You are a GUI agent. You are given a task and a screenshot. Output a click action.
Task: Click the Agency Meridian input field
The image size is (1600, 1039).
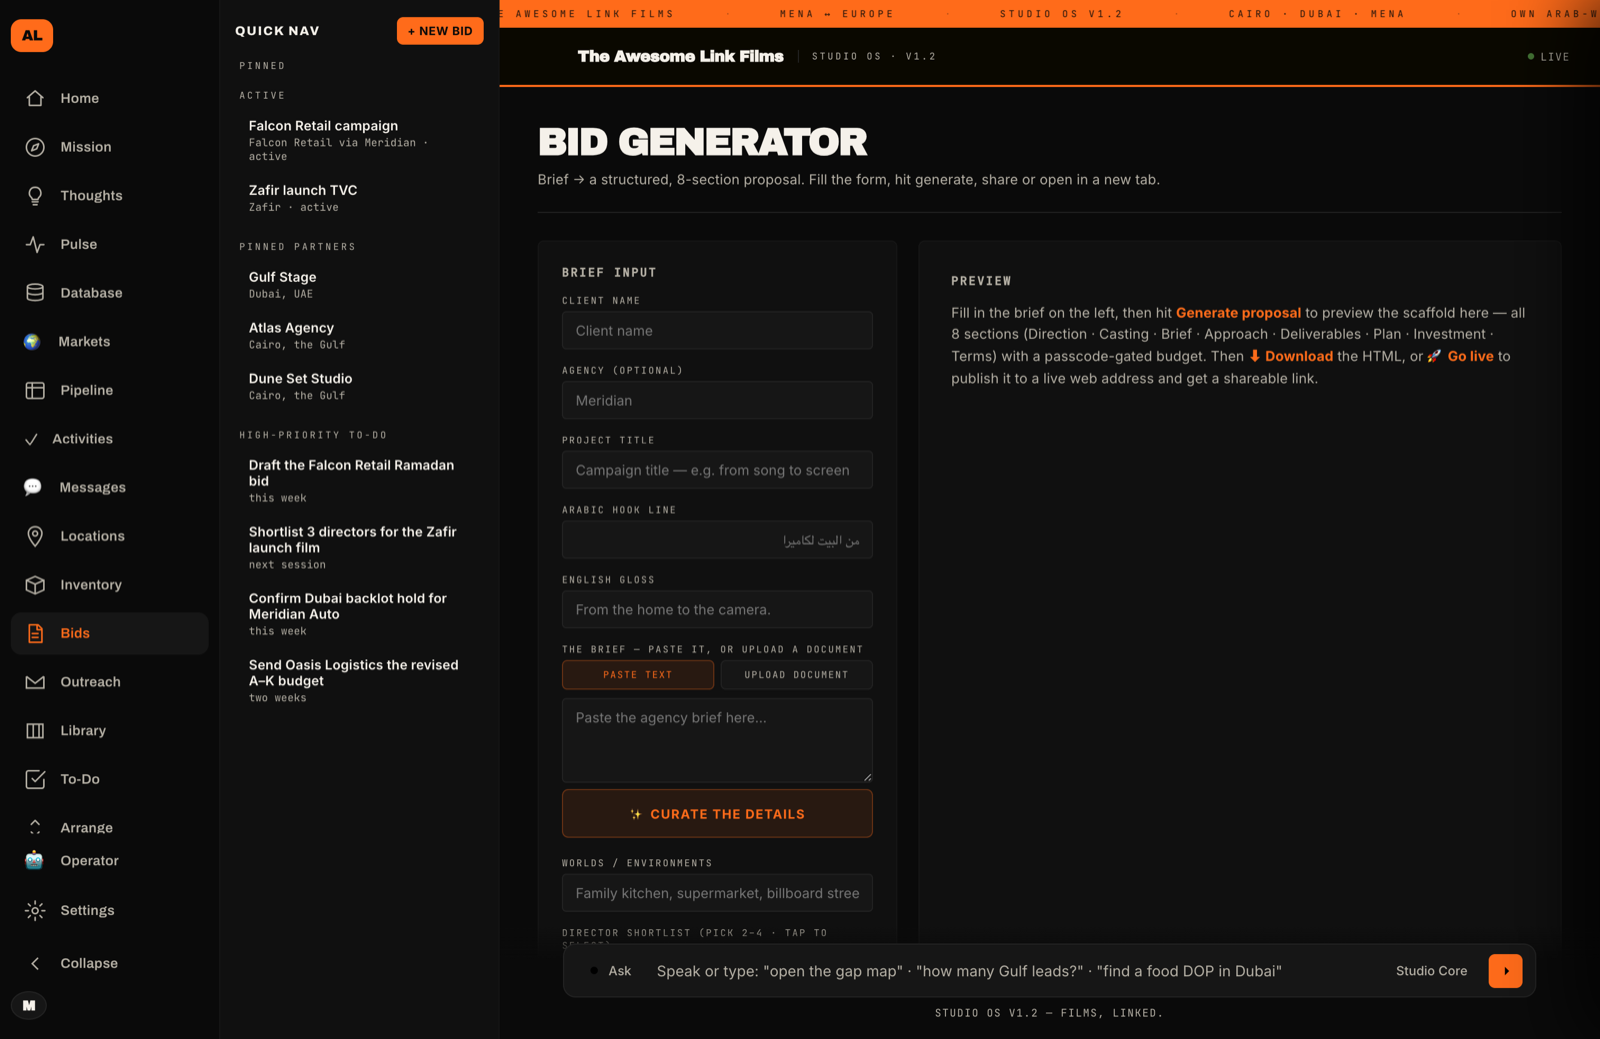tap(717, 401)
